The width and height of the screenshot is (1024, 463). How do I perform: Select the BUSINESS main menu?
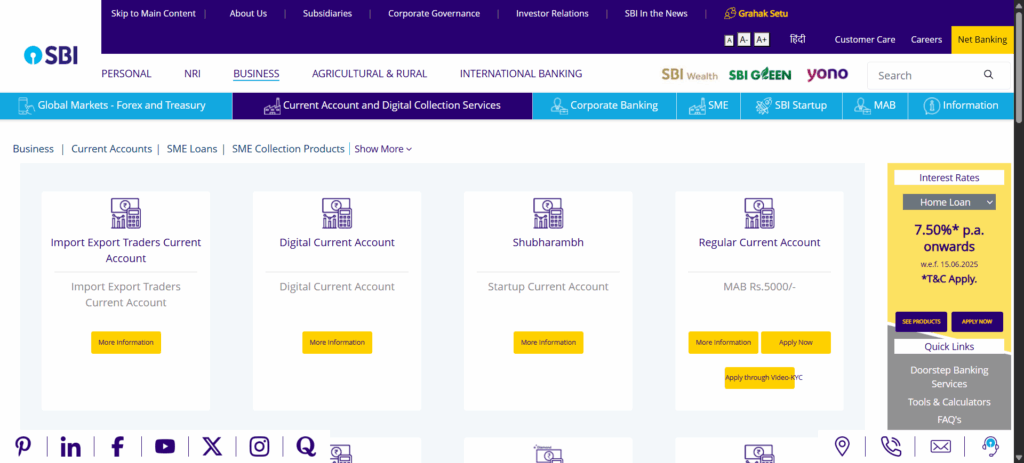256,74
